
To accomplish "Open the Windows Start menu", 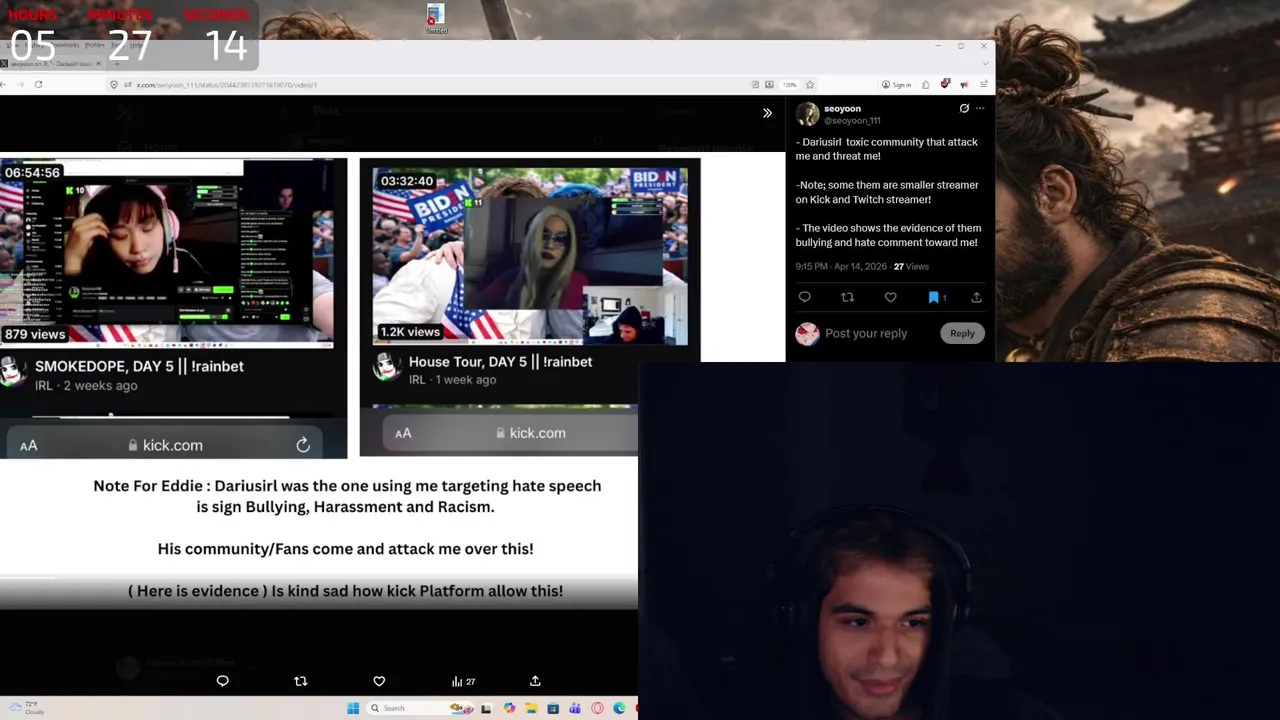I will click(353, 708).
